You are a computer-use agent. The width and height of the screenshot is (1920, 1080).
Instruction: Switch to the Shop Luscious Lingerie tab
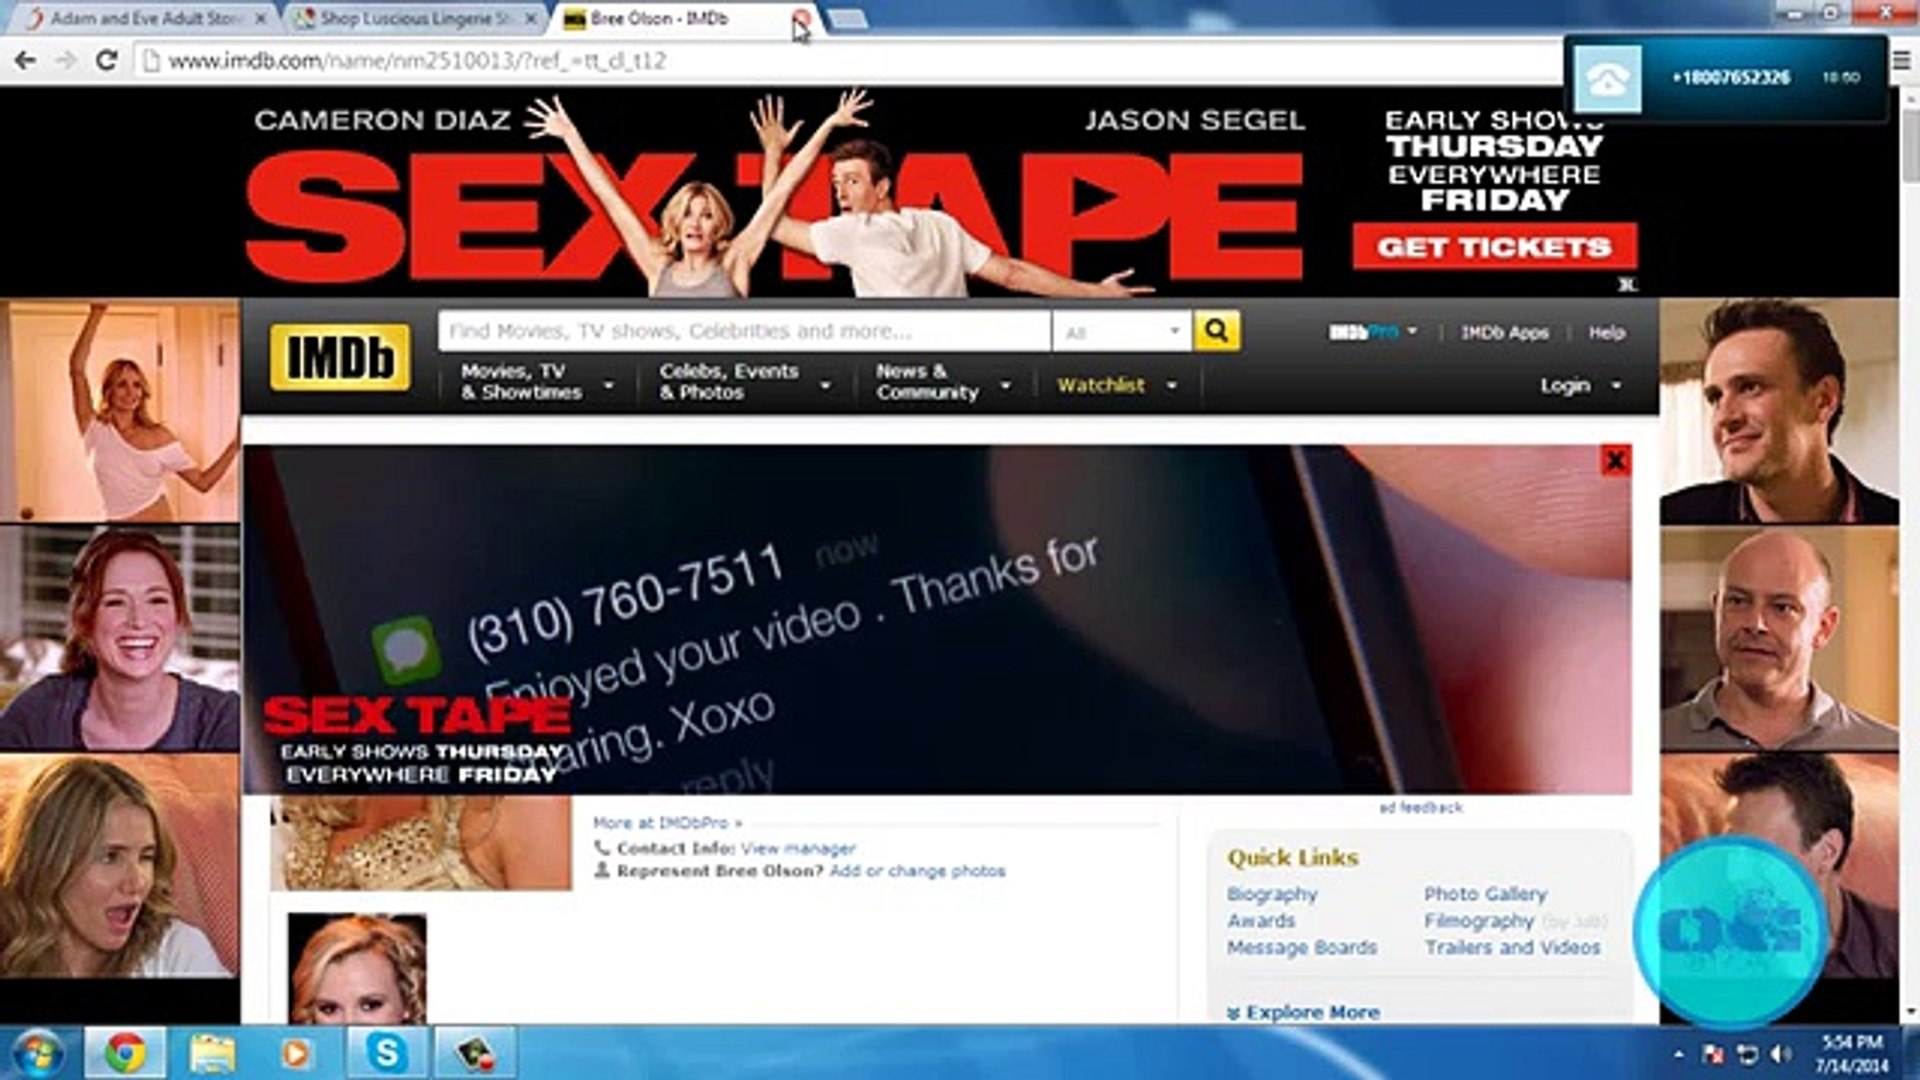click(416, 19)
